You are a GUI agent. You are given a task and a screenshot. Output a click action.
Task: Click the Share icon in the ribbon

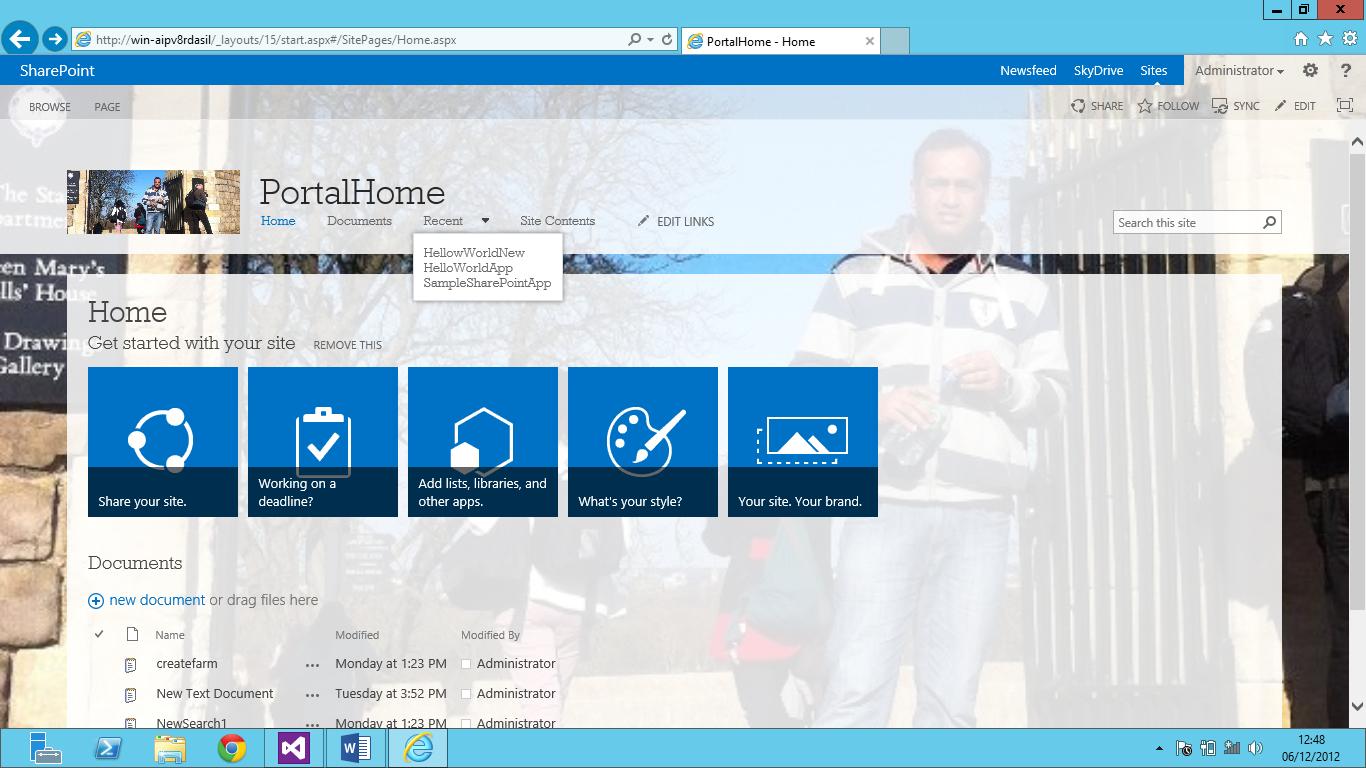(x=1078, y=106)
